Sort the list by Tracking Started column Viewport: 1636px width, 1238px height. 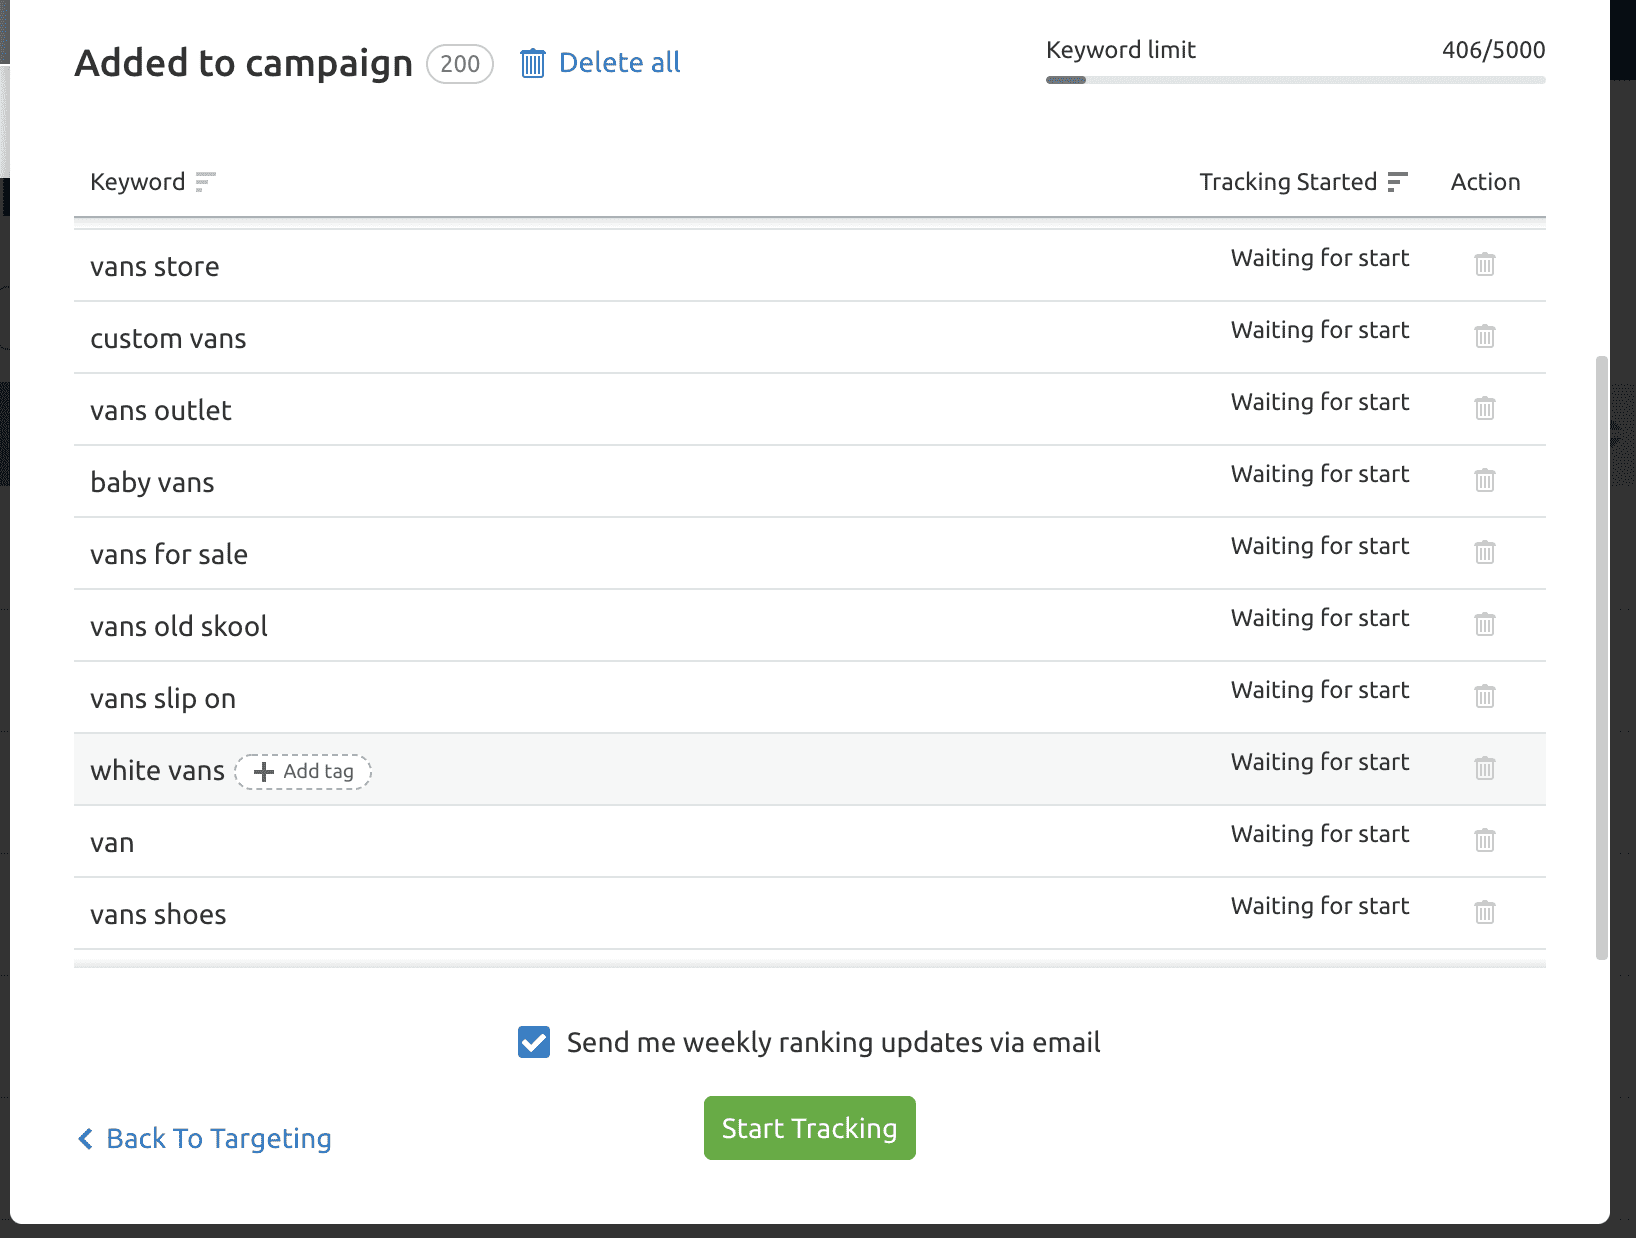click(x=1397, y=182)
